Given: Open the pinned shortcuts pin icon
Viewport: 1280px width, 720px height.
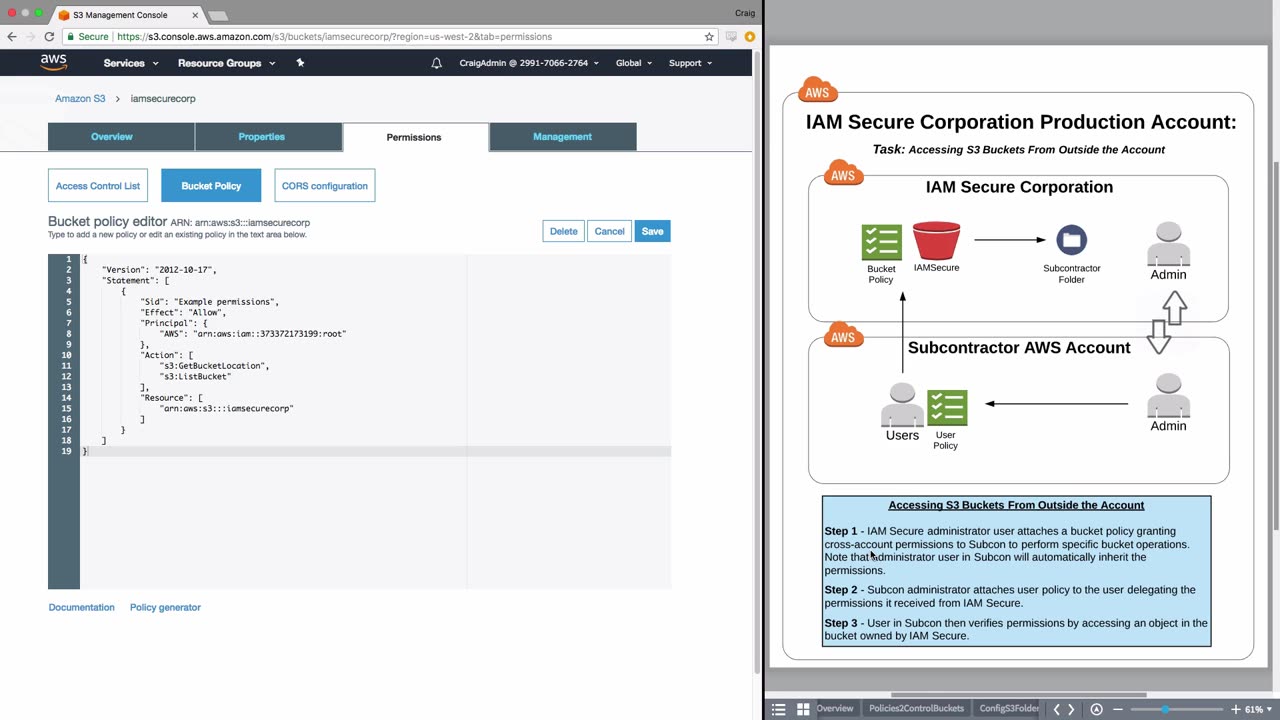Looking at the screenshot, I should pos(300,63).
